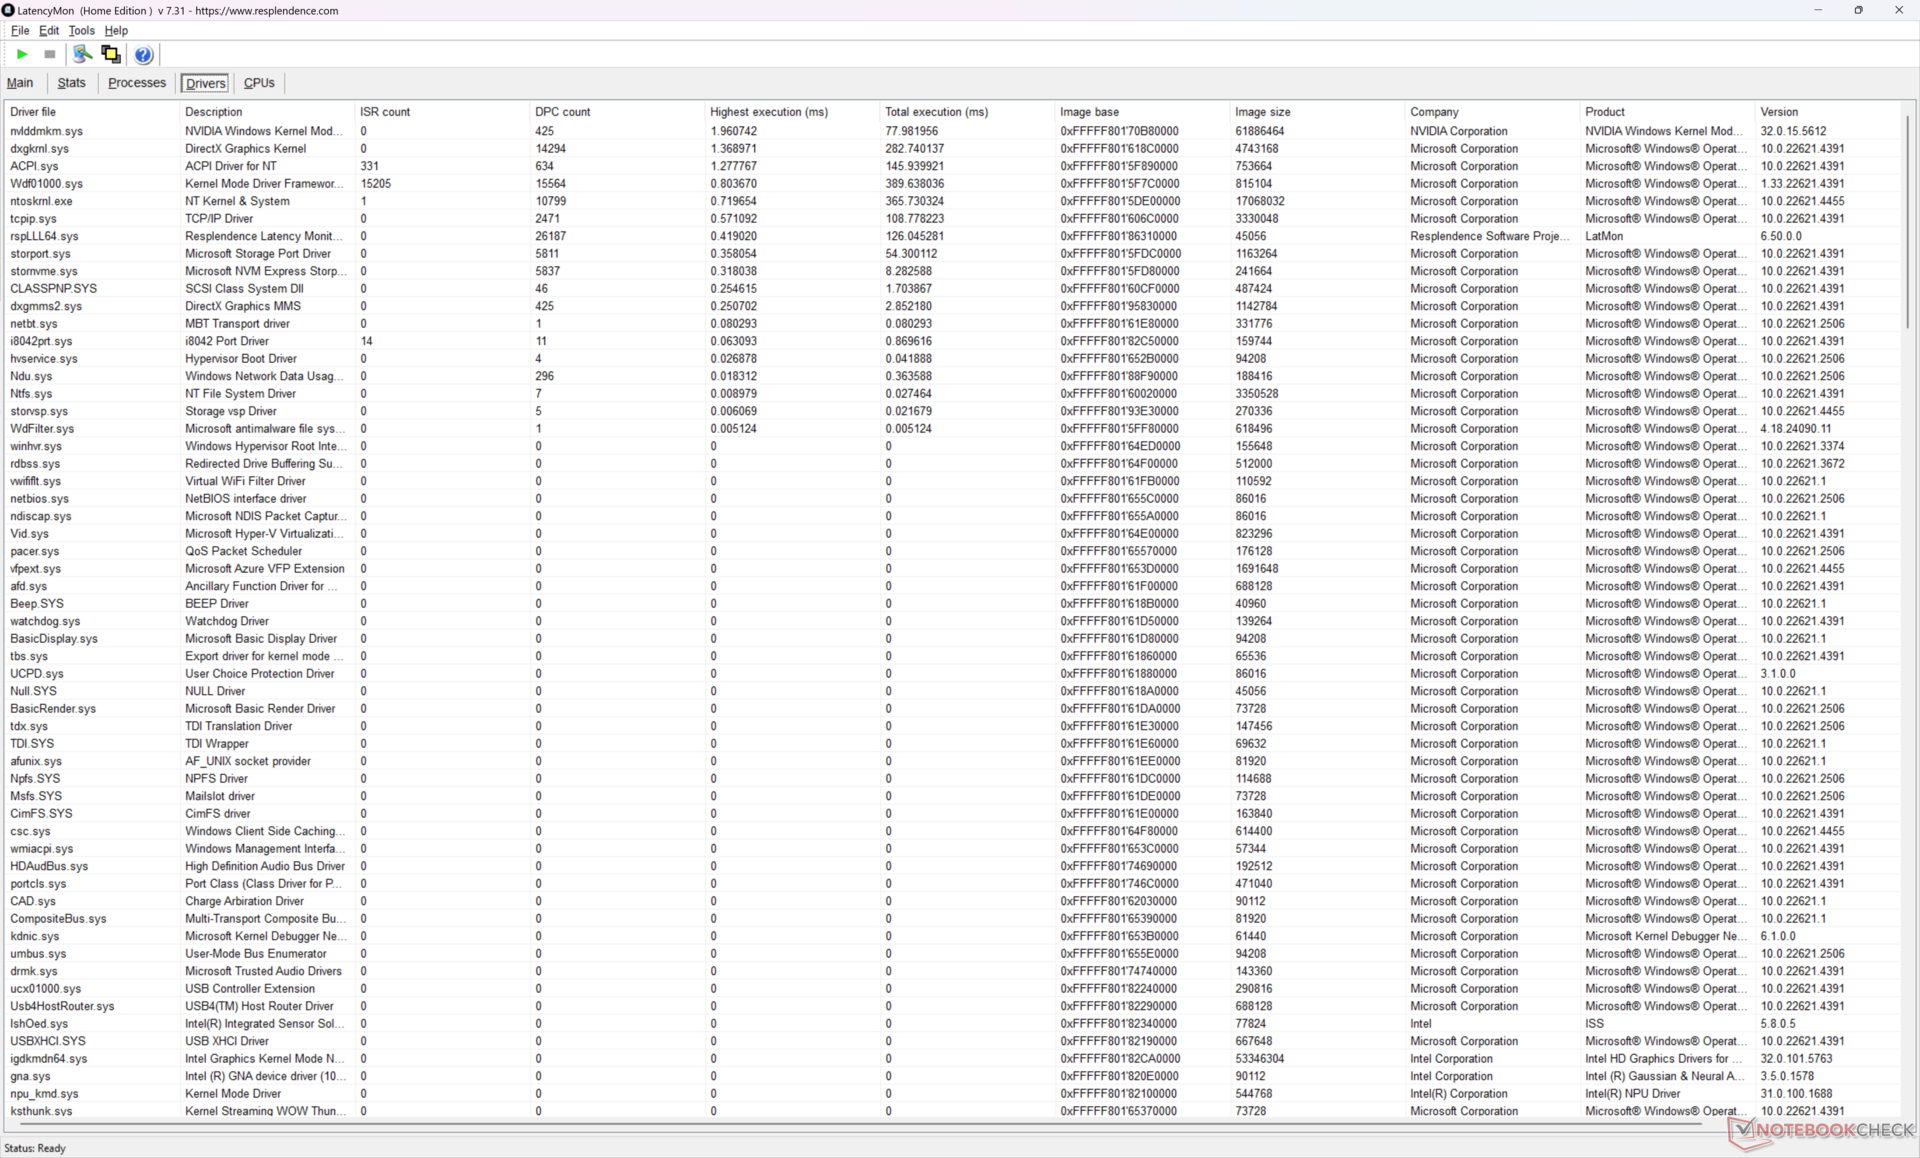This screenshot has height=1158, width=1920.
Task: Click the LatencyMon title bar app icon
Action: [x=9, y=10]
